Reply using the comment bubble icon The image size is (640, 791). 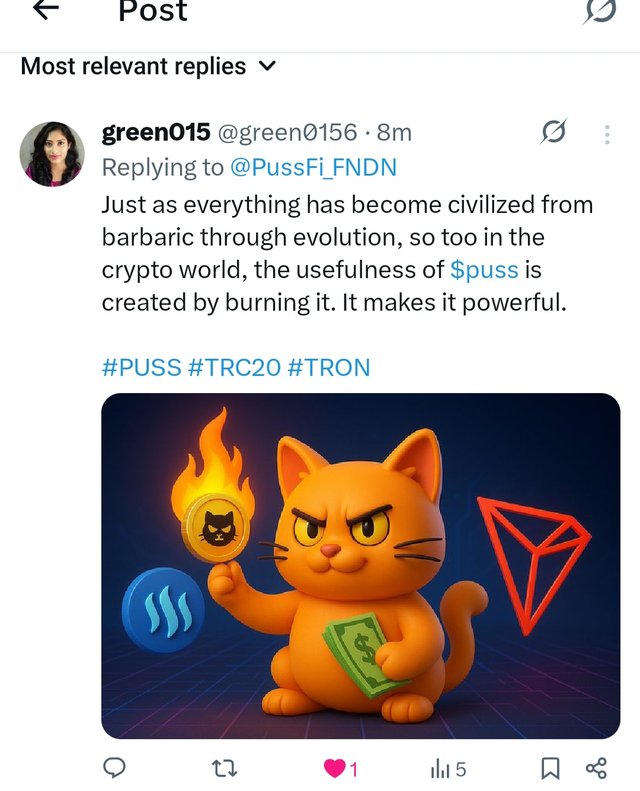click(x=115, y=768)
